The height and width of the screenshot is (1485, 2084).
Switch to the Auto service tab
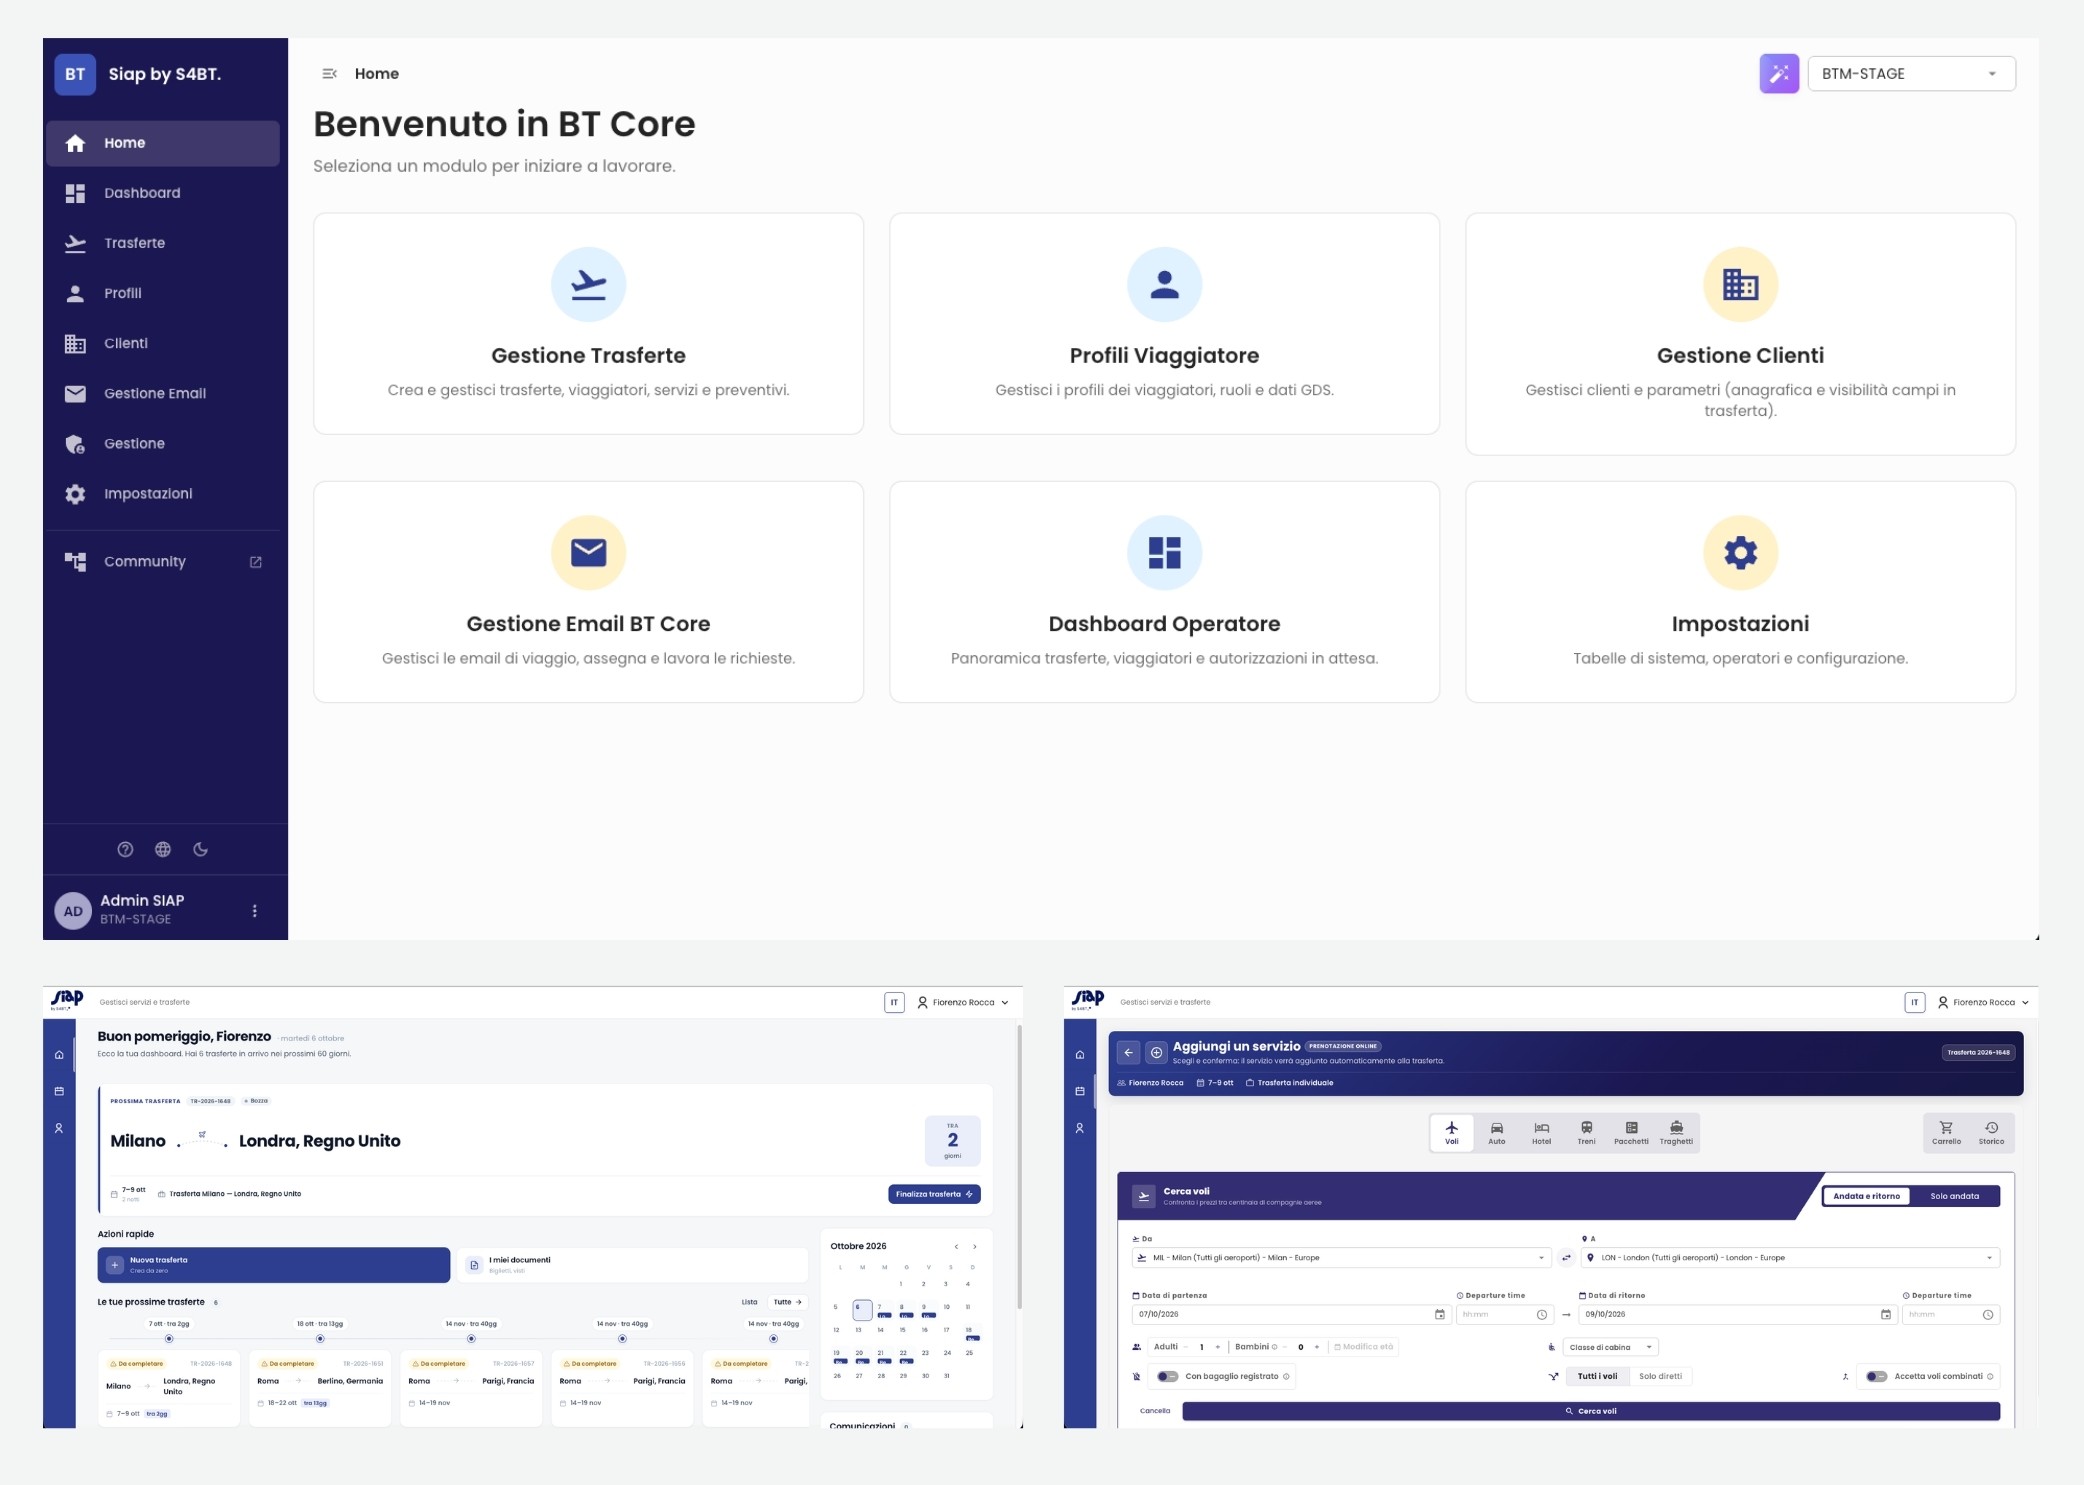pos(1496,1132)
